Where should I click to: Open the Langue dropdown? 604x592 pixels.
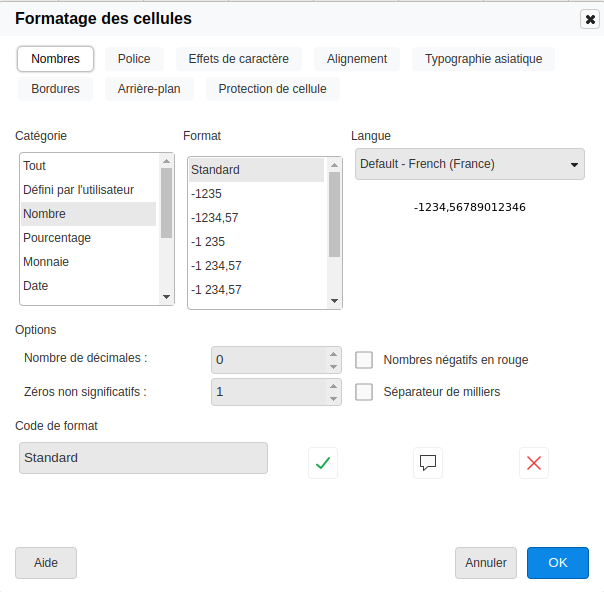coord(469,164)
